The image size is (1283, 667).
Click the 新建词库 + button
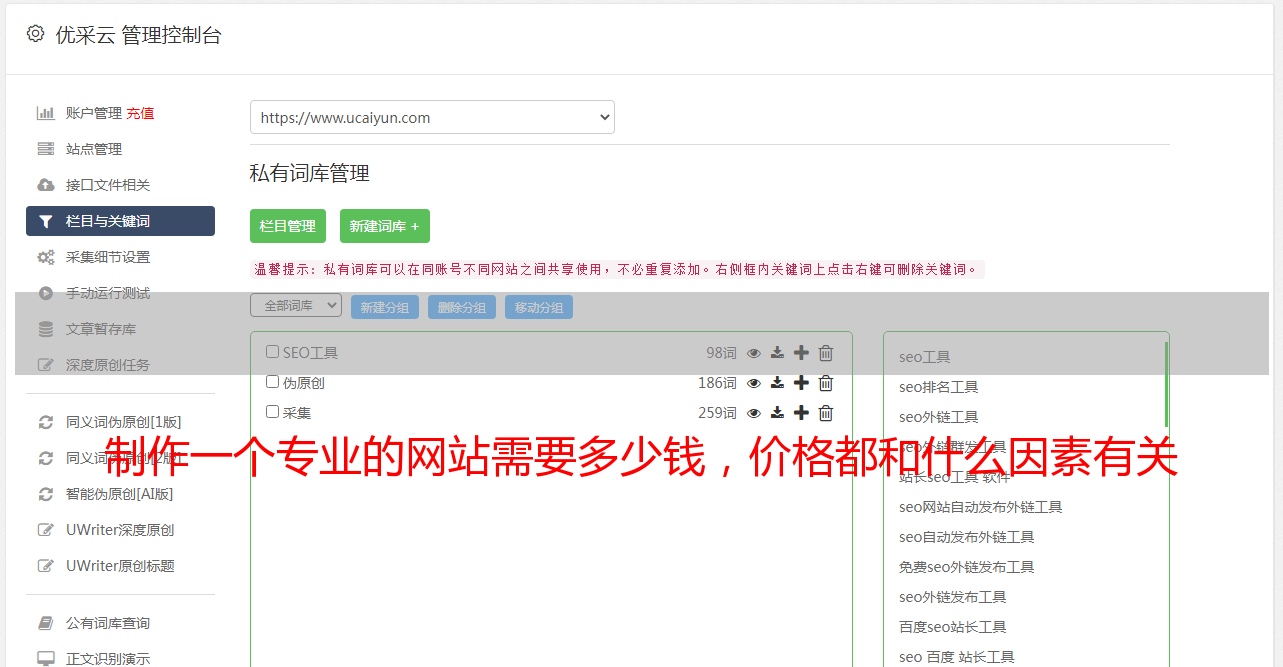[x=385, y=226]
